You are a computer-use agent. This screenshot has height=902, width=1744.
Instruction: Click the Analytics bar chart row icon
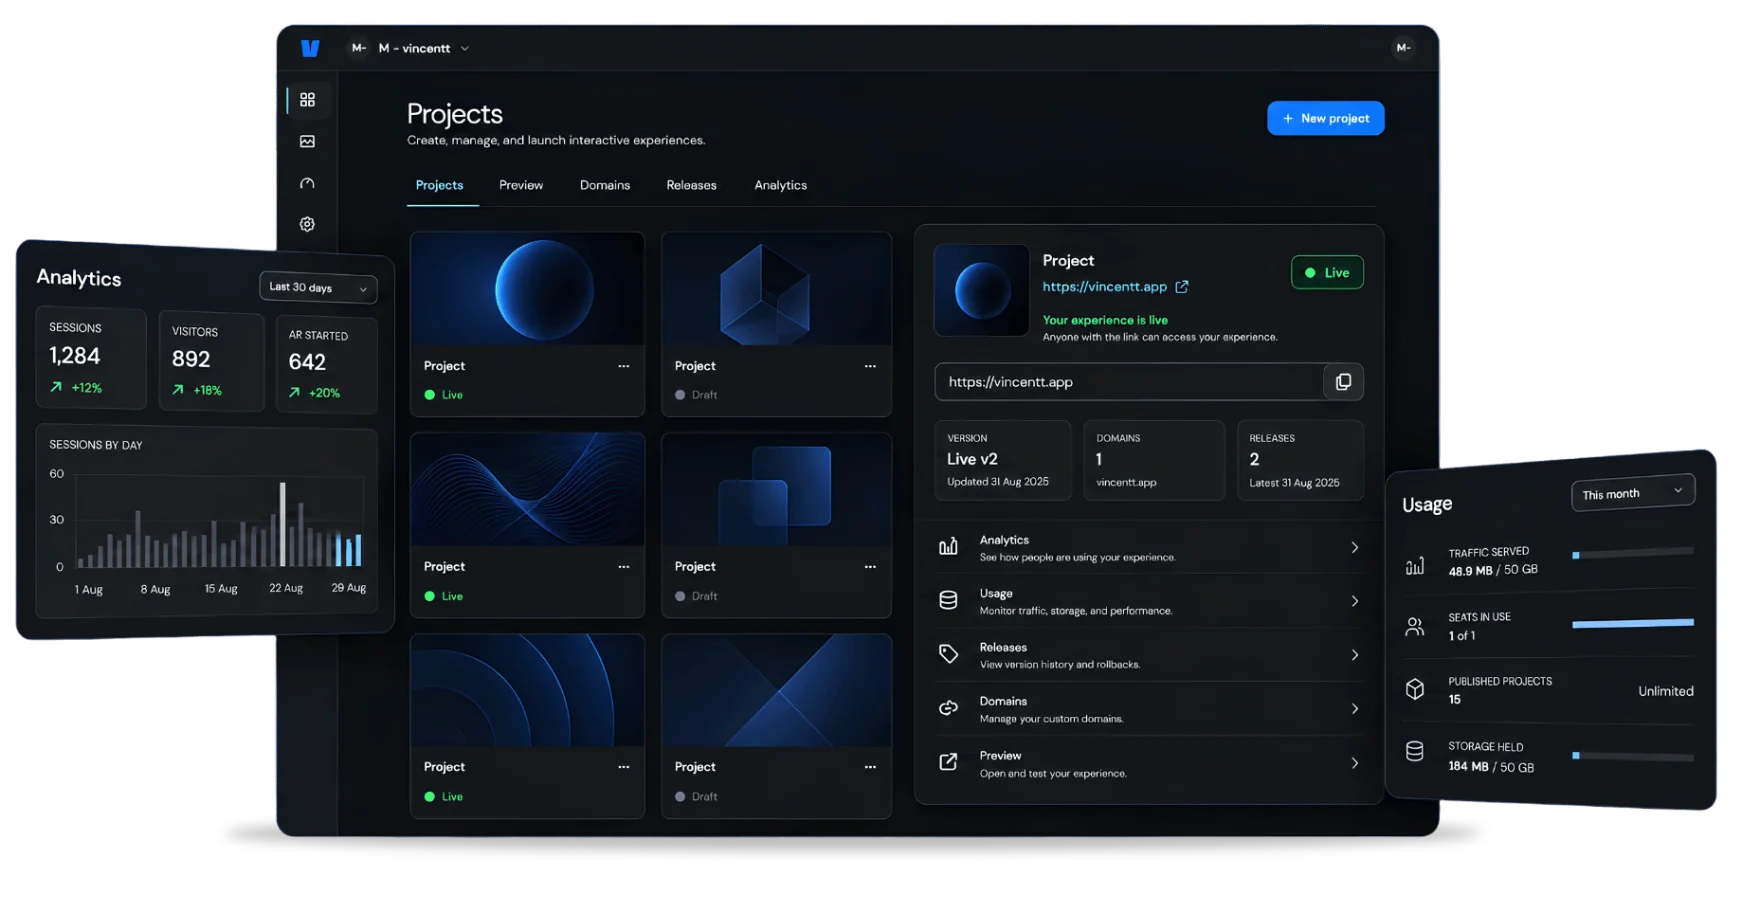click(948, 547)
